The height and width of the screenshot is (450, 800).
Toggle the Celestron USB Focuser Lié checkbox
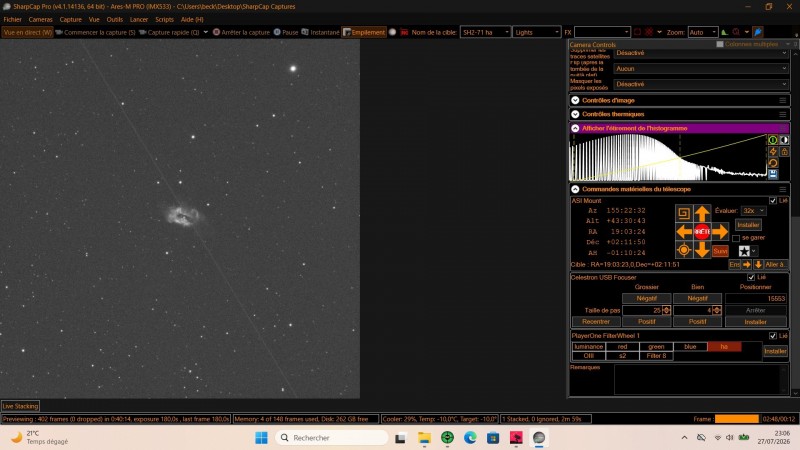click(751, 277)
